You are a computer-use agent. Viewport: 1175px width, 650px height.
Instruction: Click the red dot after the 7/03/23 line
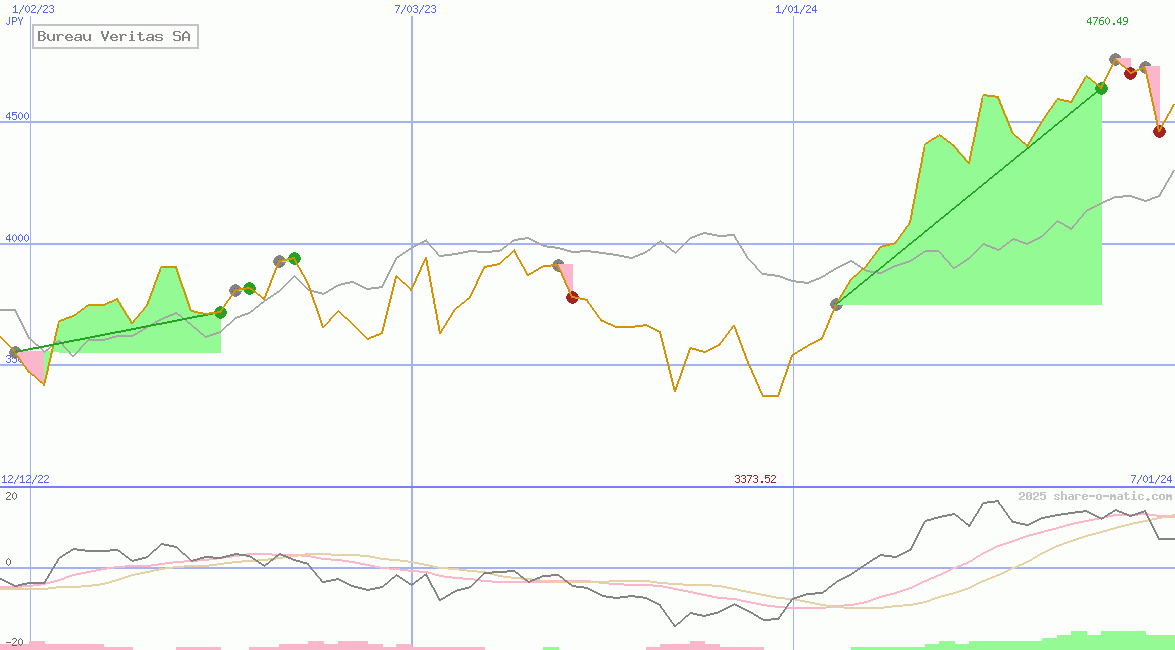coord(572,297)
